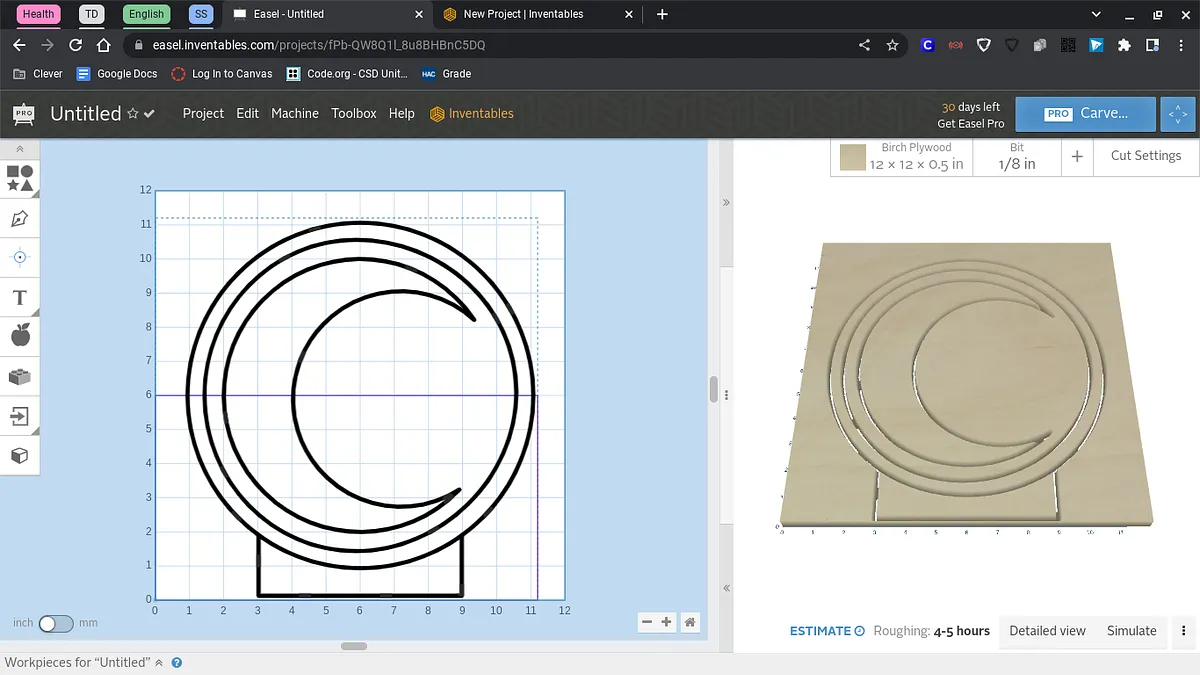
Task: Star the Untitled project as favorite
Action: [133, 114]
